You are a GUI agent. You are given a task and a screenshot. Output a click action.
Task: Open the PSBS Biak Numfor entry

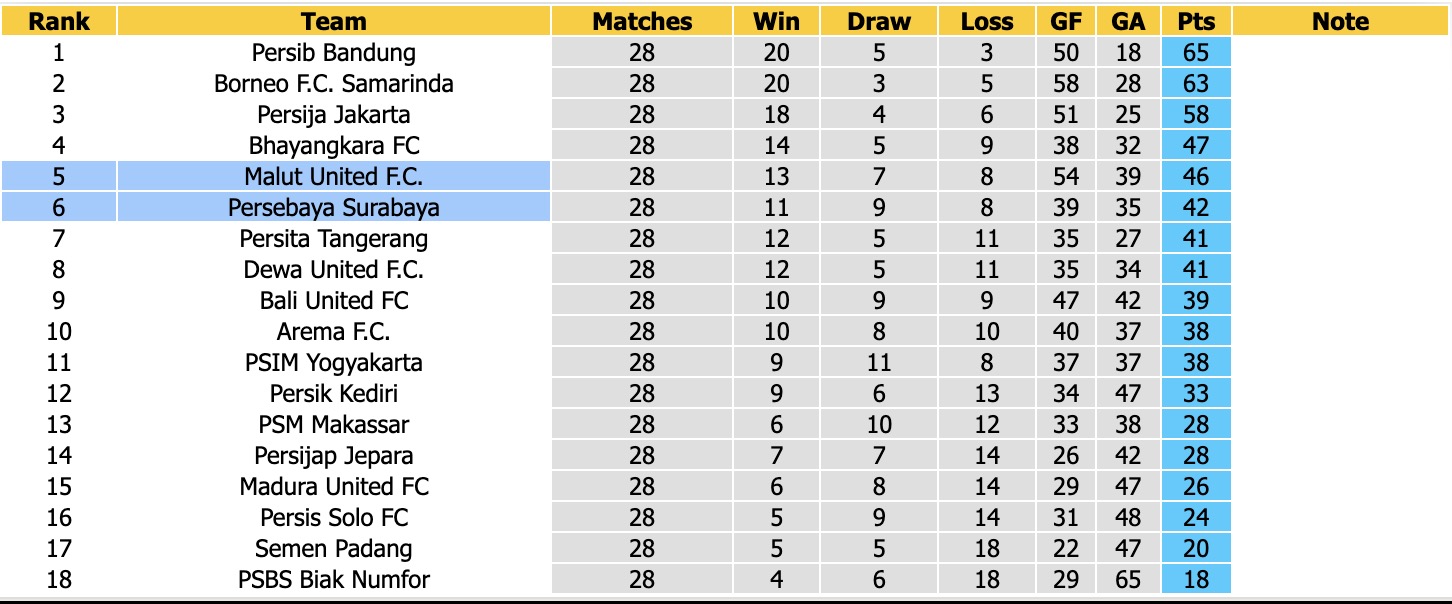334,579
